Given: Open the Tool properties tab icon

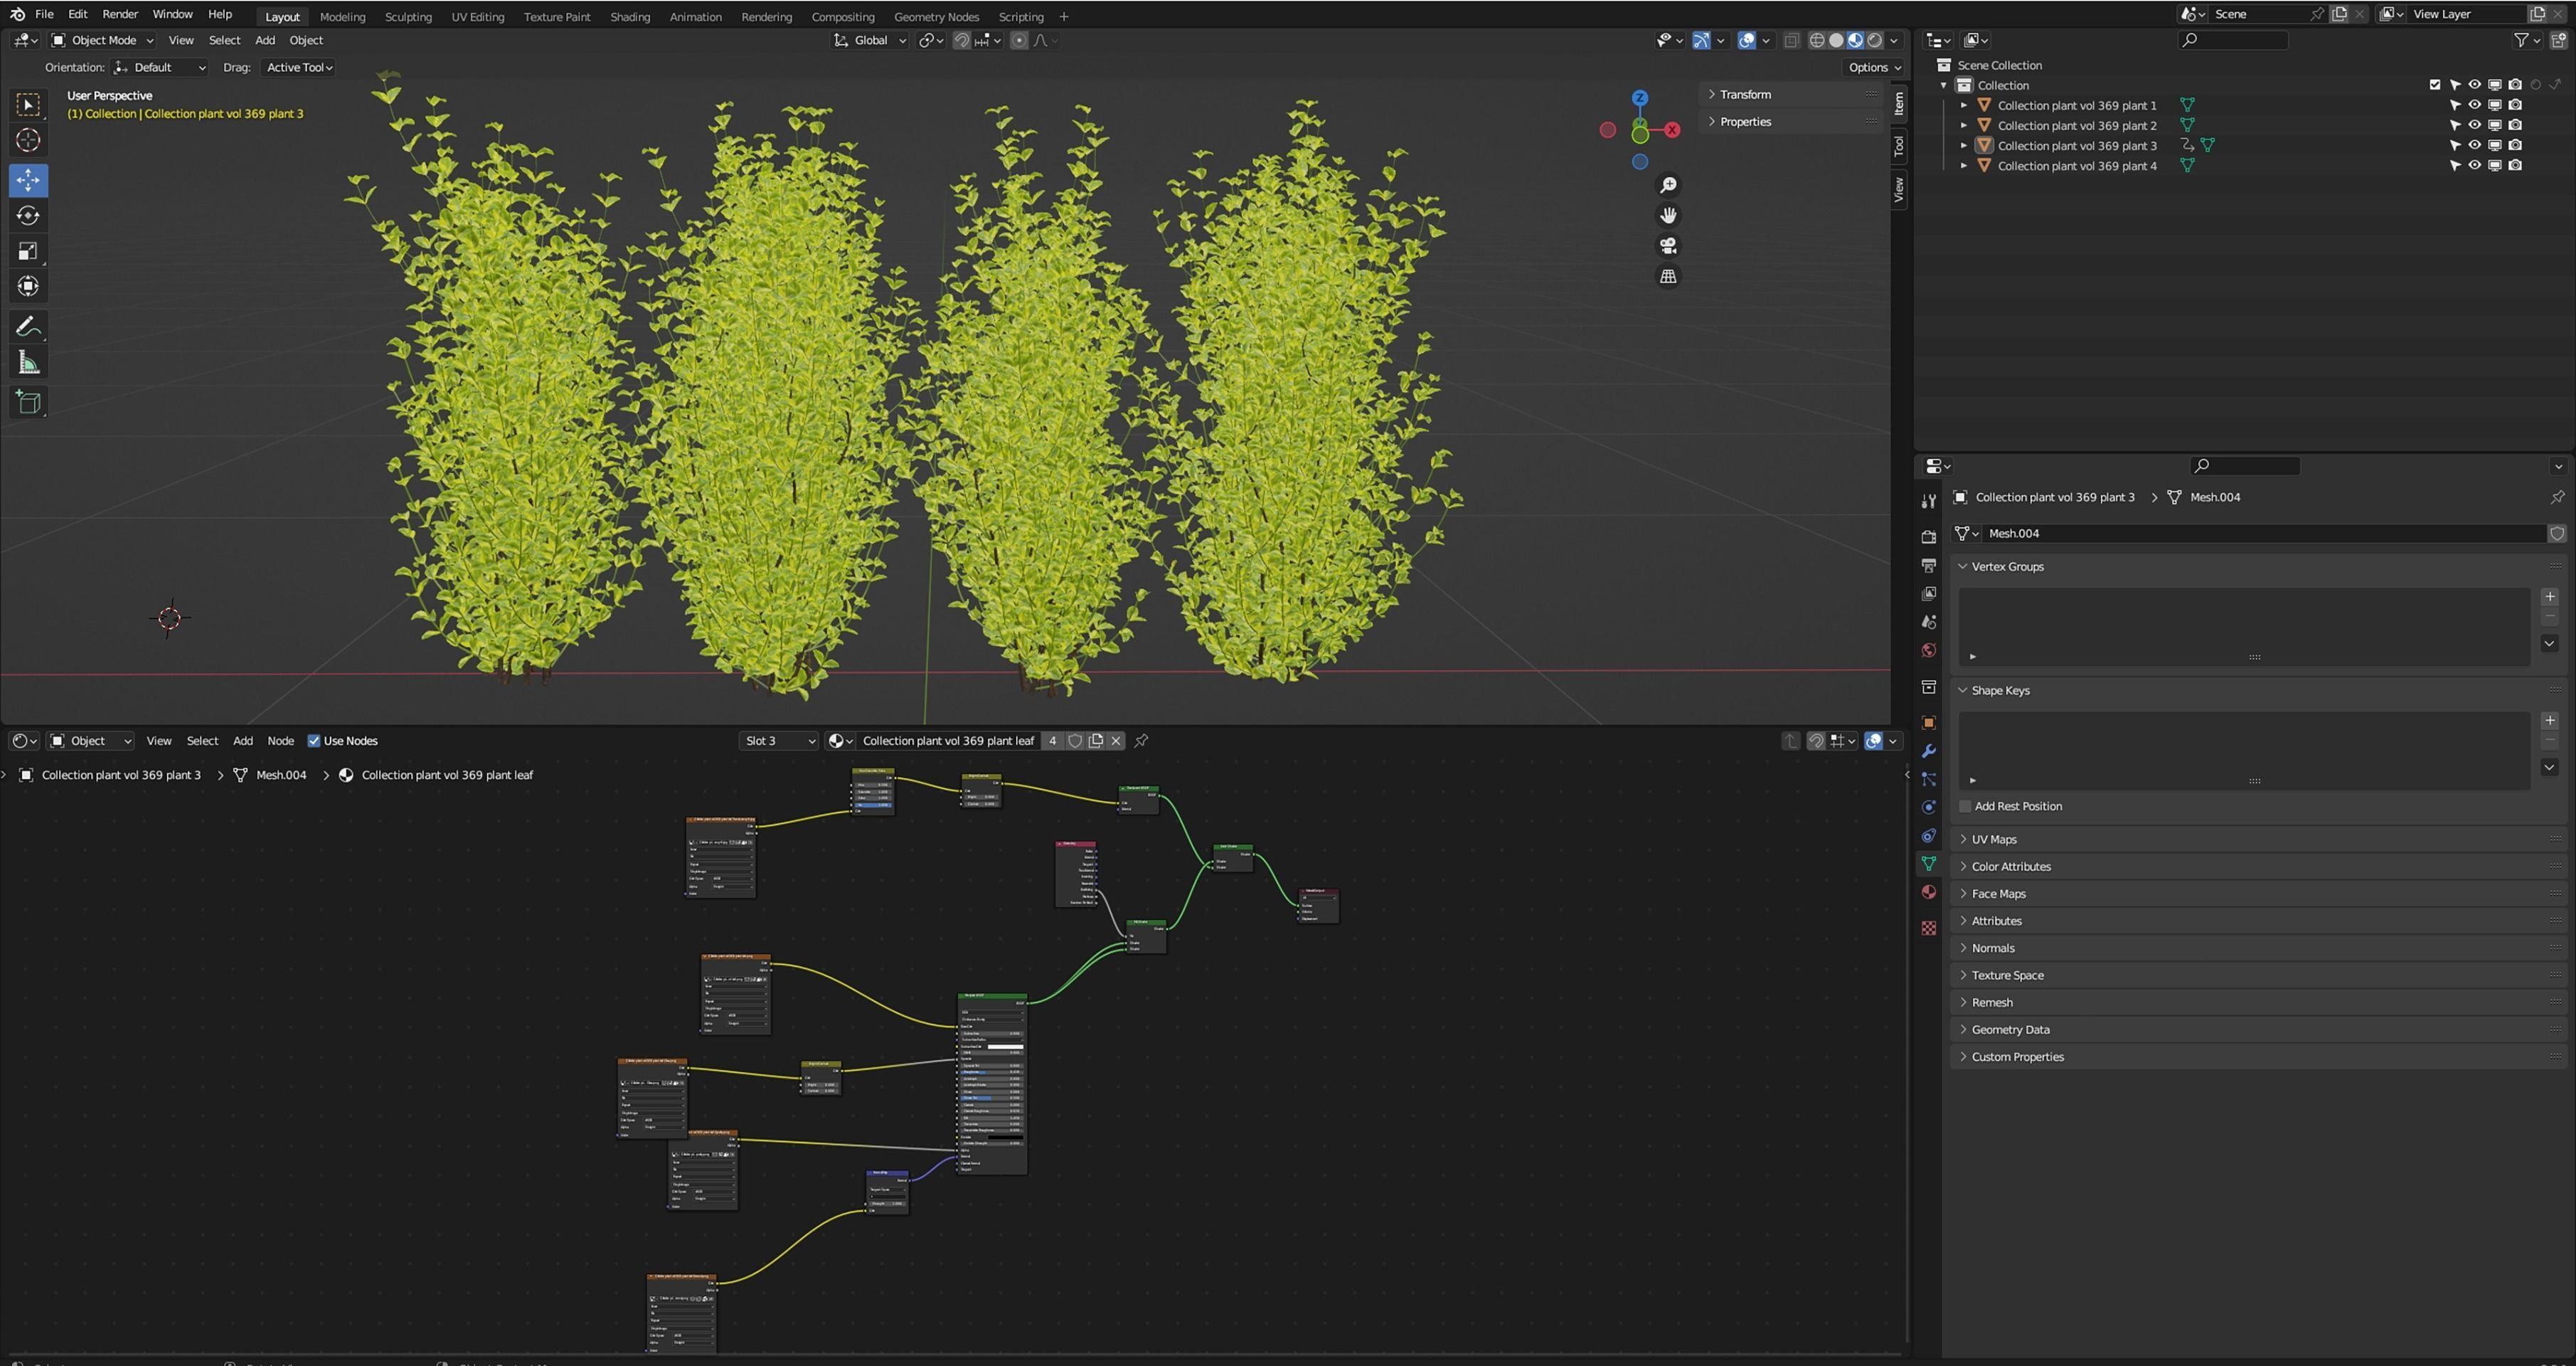Looking at the screenshot, I should pyautogui.click(x=1928, y=501).
